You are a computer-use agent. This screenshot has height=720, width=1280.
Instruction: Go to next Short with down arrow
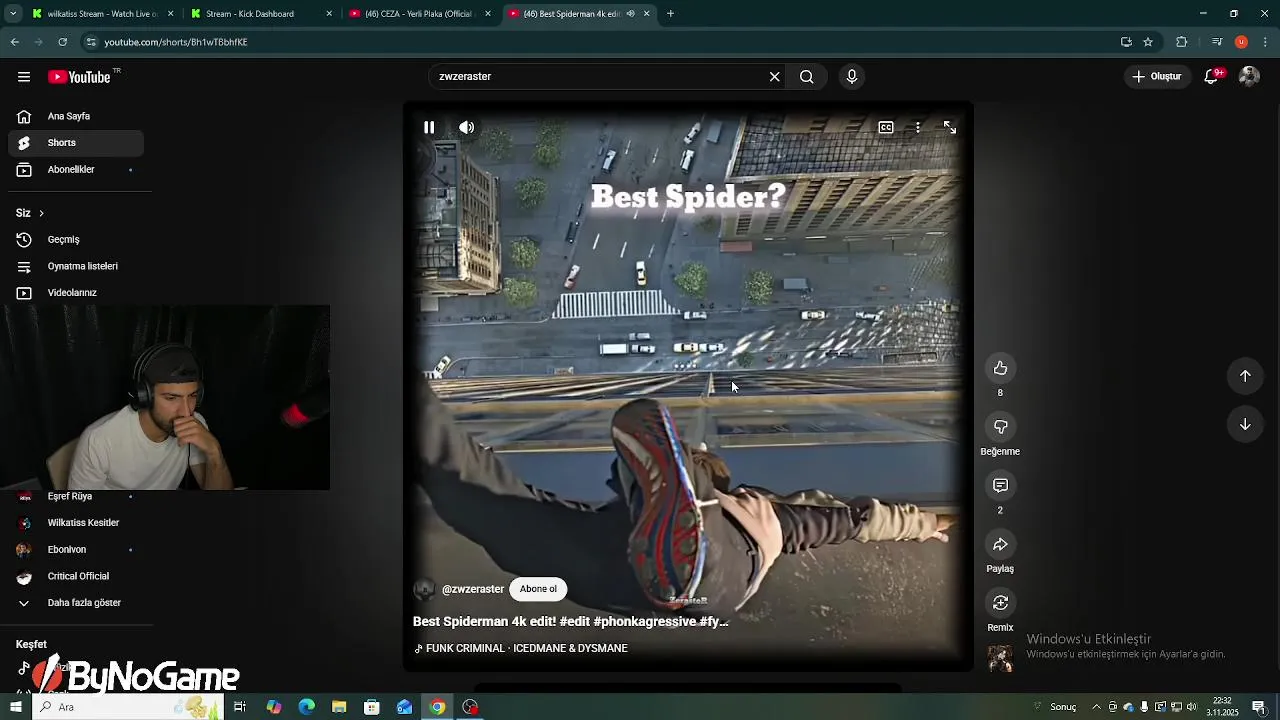pyautogui.click(x=1245, y=424)
